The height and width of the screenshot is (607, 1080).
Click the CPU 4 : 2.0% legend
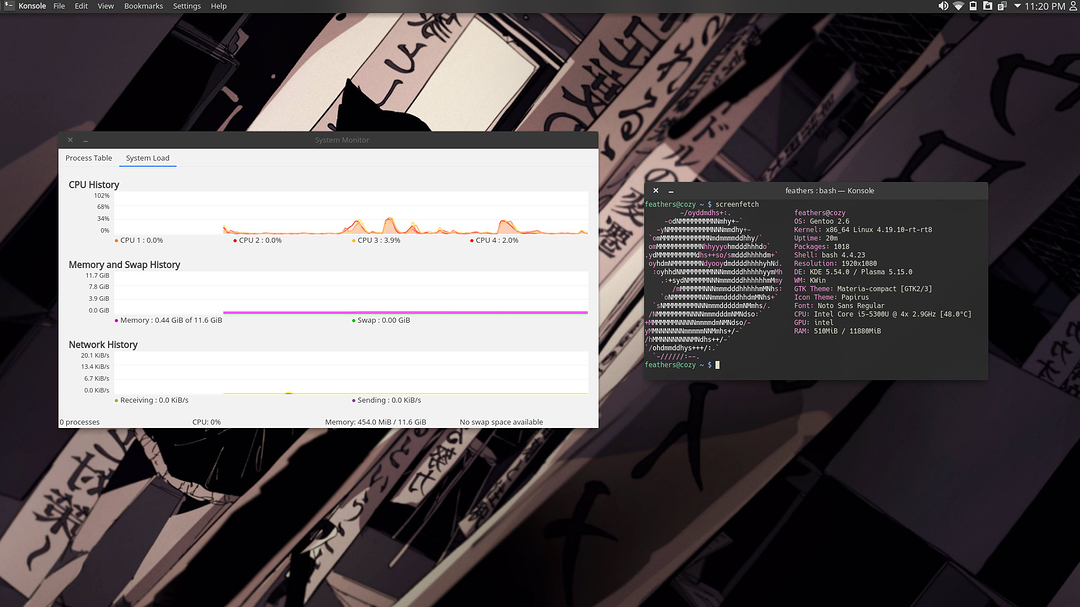coord(495,240)
